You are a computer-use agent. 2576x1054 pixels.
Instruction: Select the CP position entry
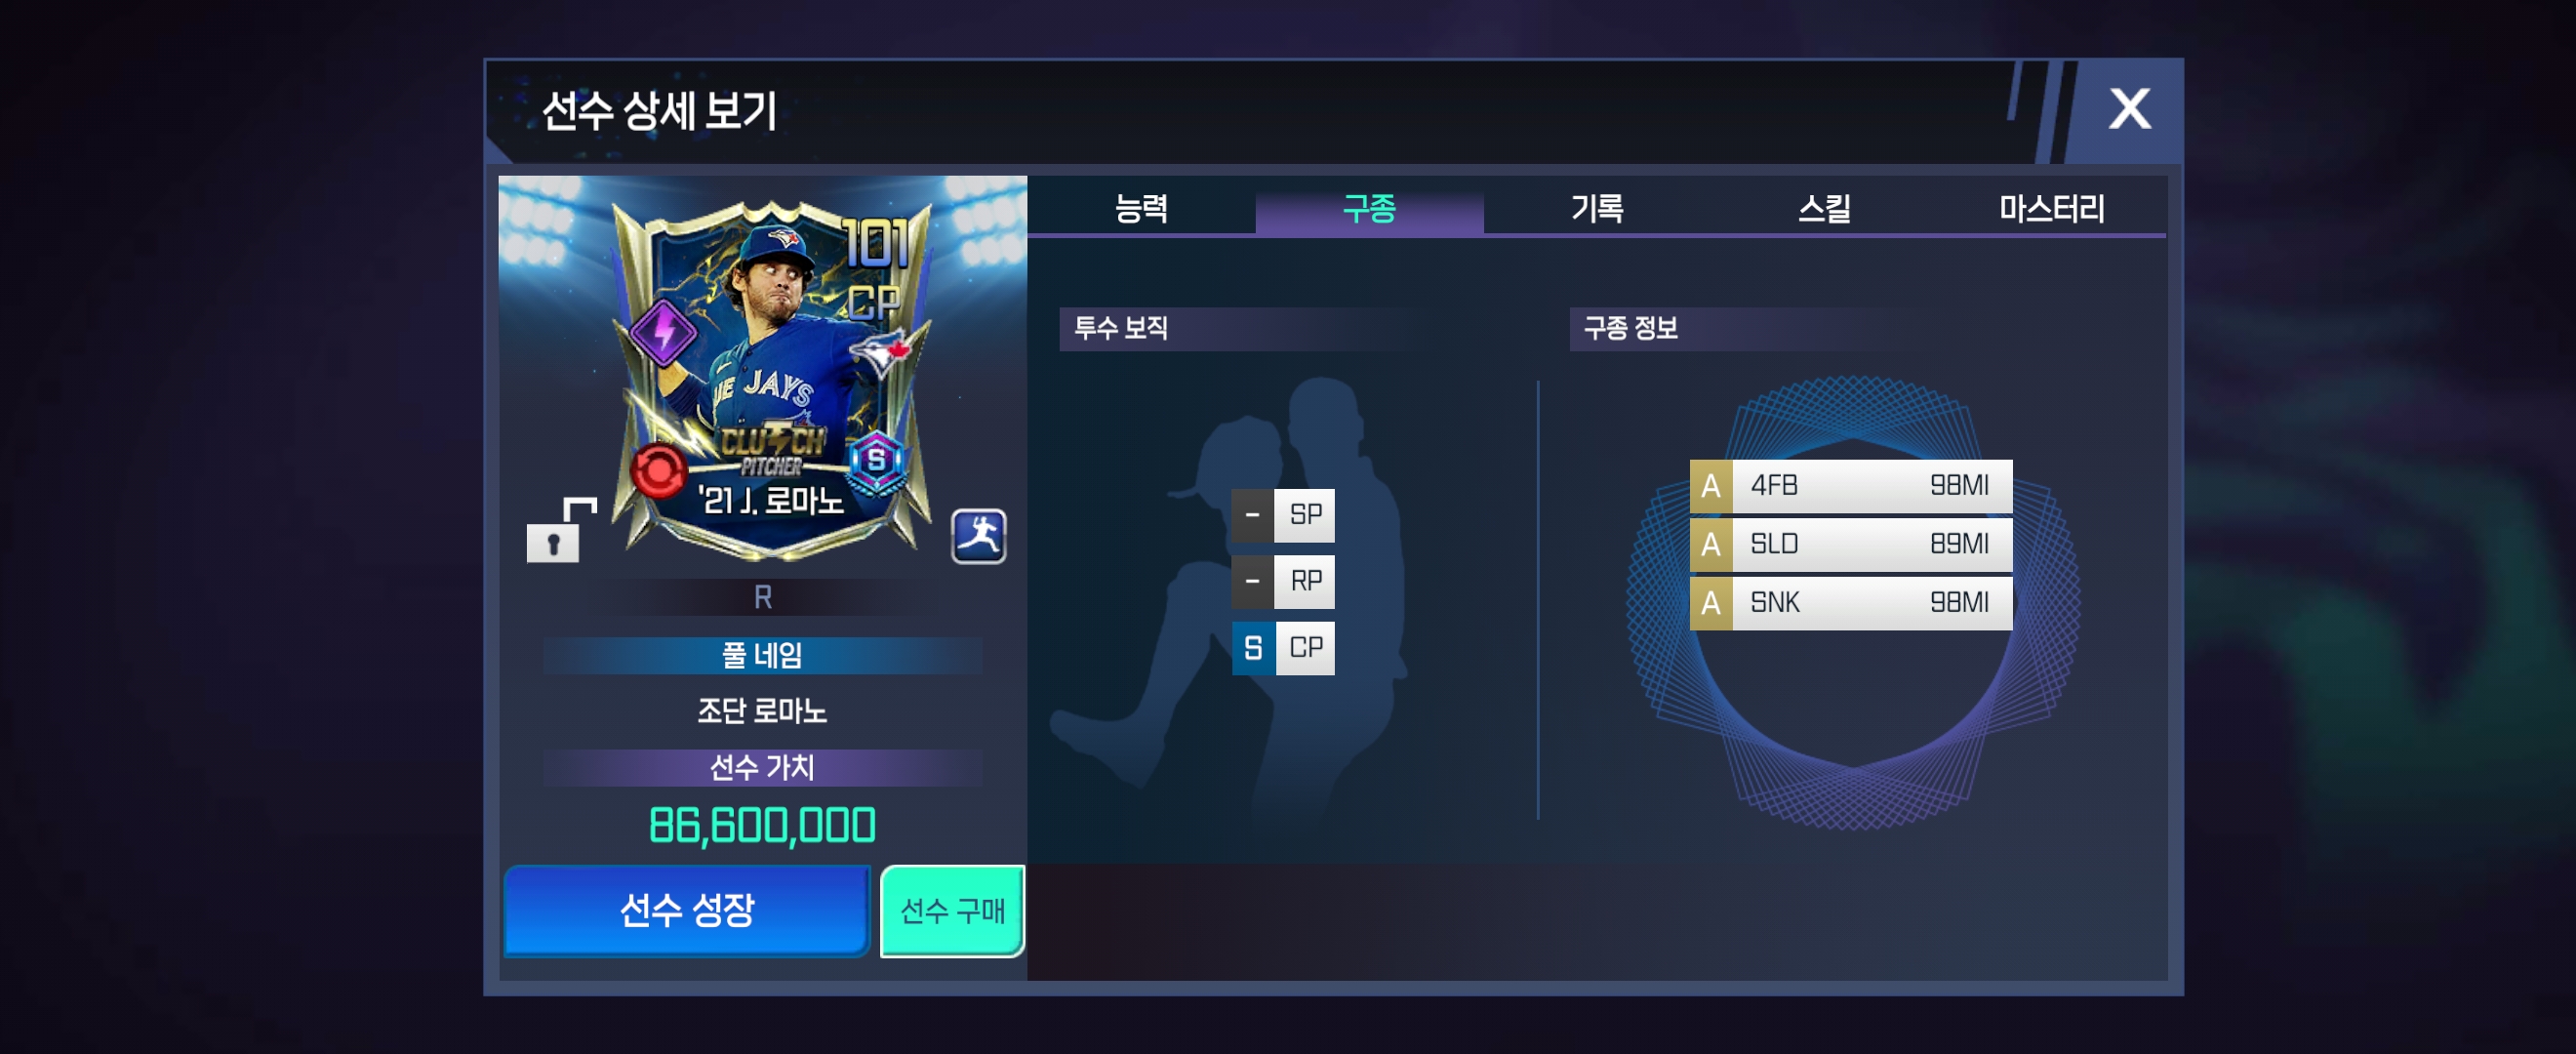tap(1283, 648)
